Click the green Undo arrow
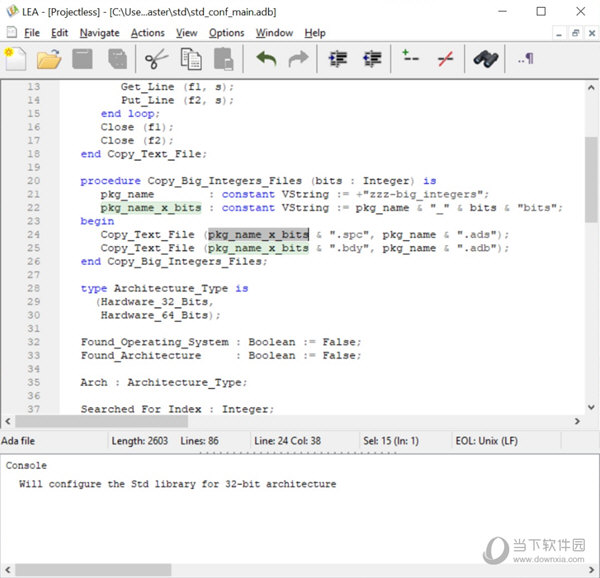This screenshot has height=578, width=600. coord(266,59)
